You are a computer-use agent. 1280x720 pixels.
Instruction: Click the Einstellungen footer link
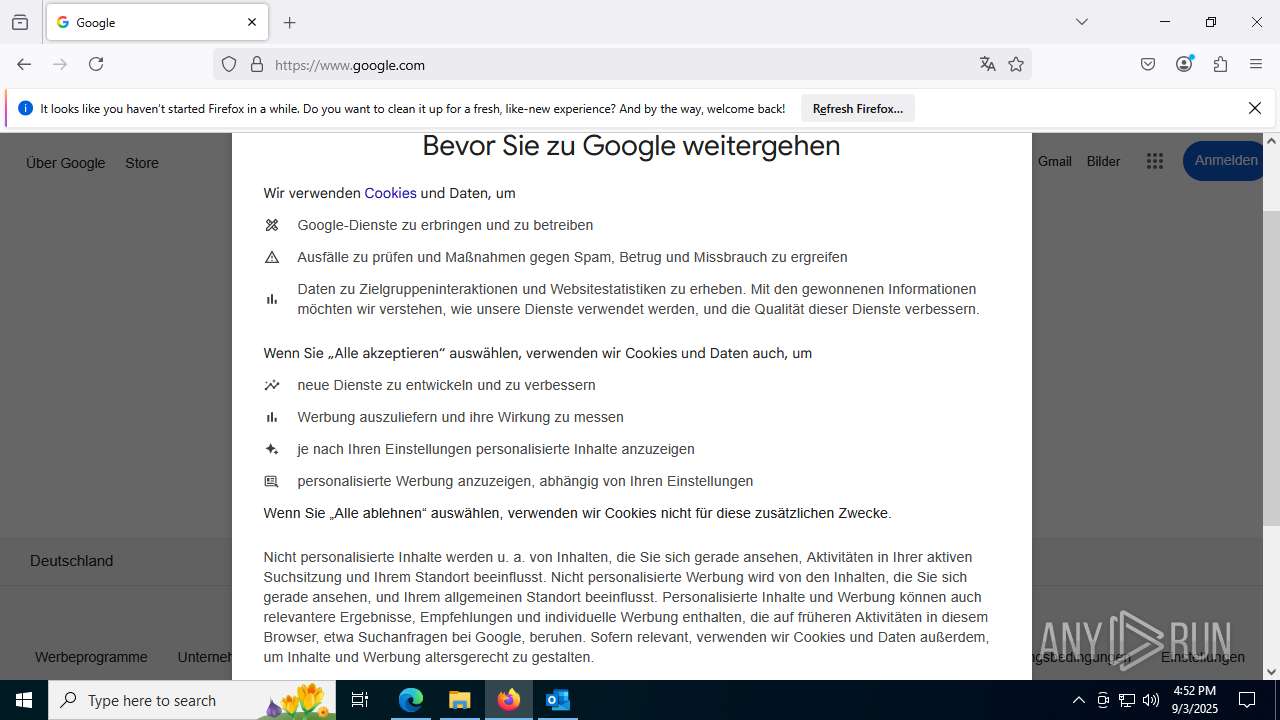point(1203,657)
